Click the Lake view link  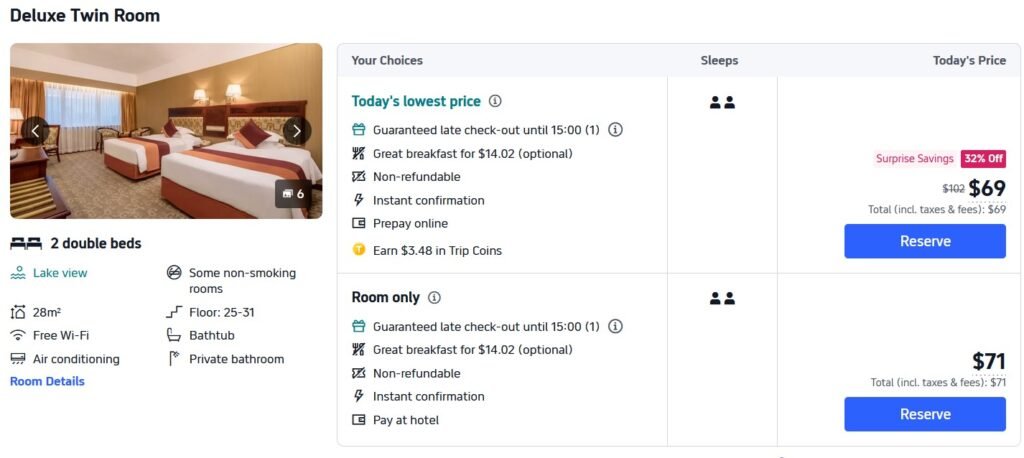[x=60, y=273]
